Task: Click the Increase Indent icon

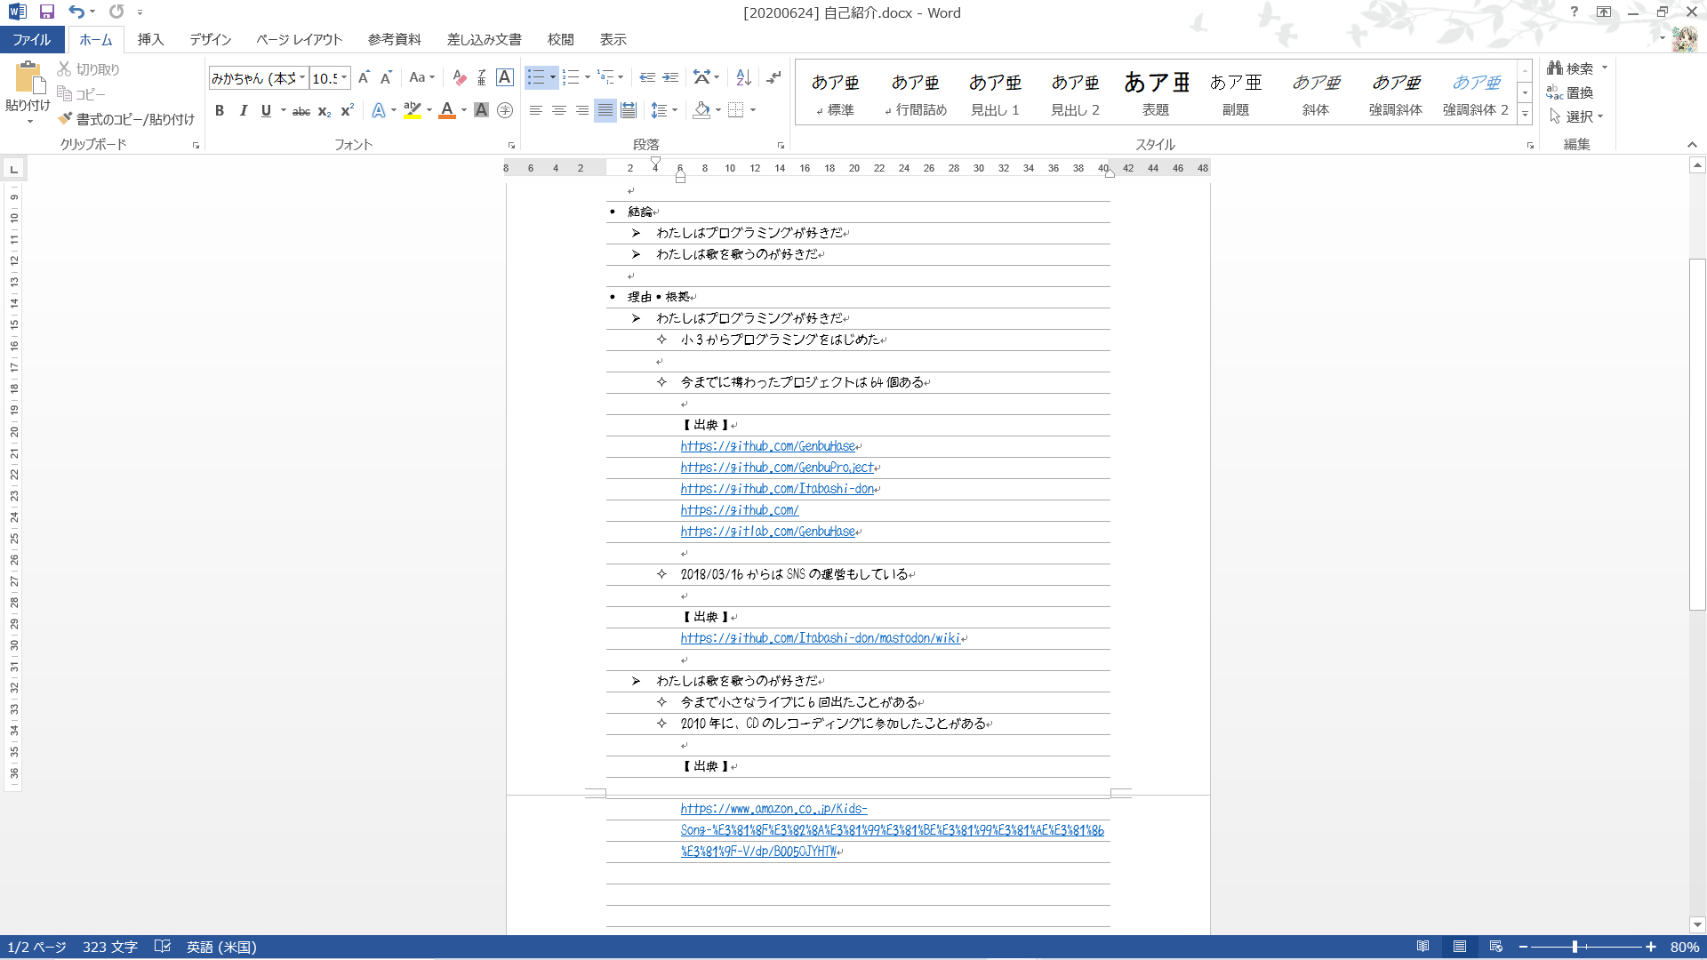Action: (670, 78)
